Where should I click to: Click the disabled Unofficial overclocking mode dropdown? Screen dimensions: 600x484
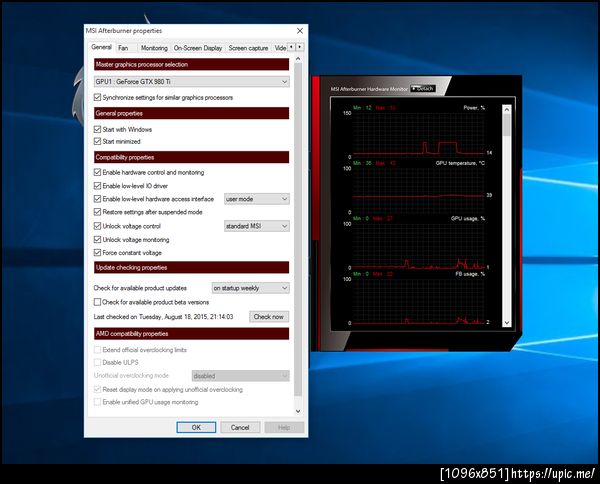coord(240,376)
